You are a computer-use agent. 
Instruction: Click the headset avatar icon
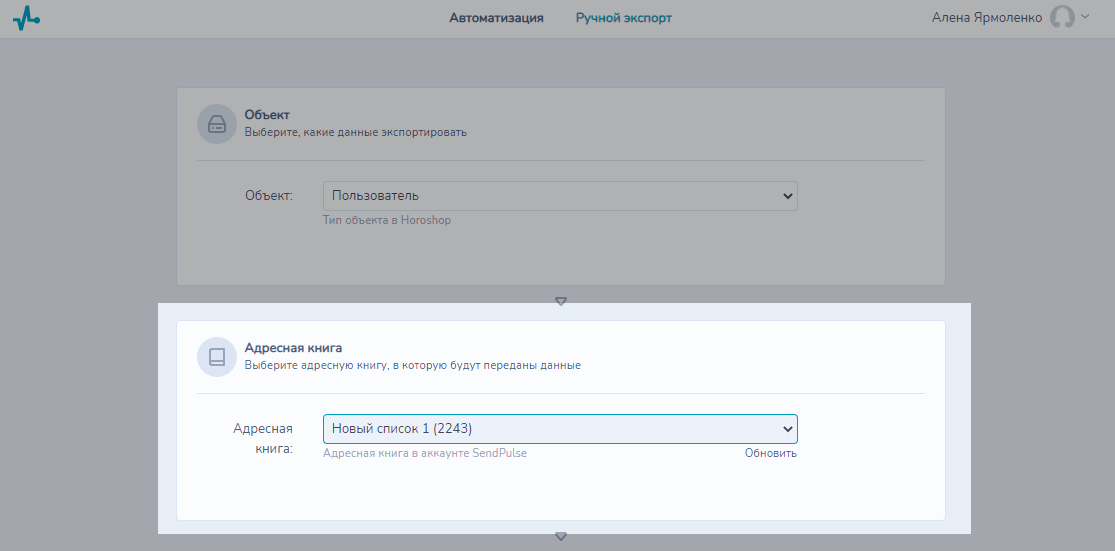tap(1062, 17)
